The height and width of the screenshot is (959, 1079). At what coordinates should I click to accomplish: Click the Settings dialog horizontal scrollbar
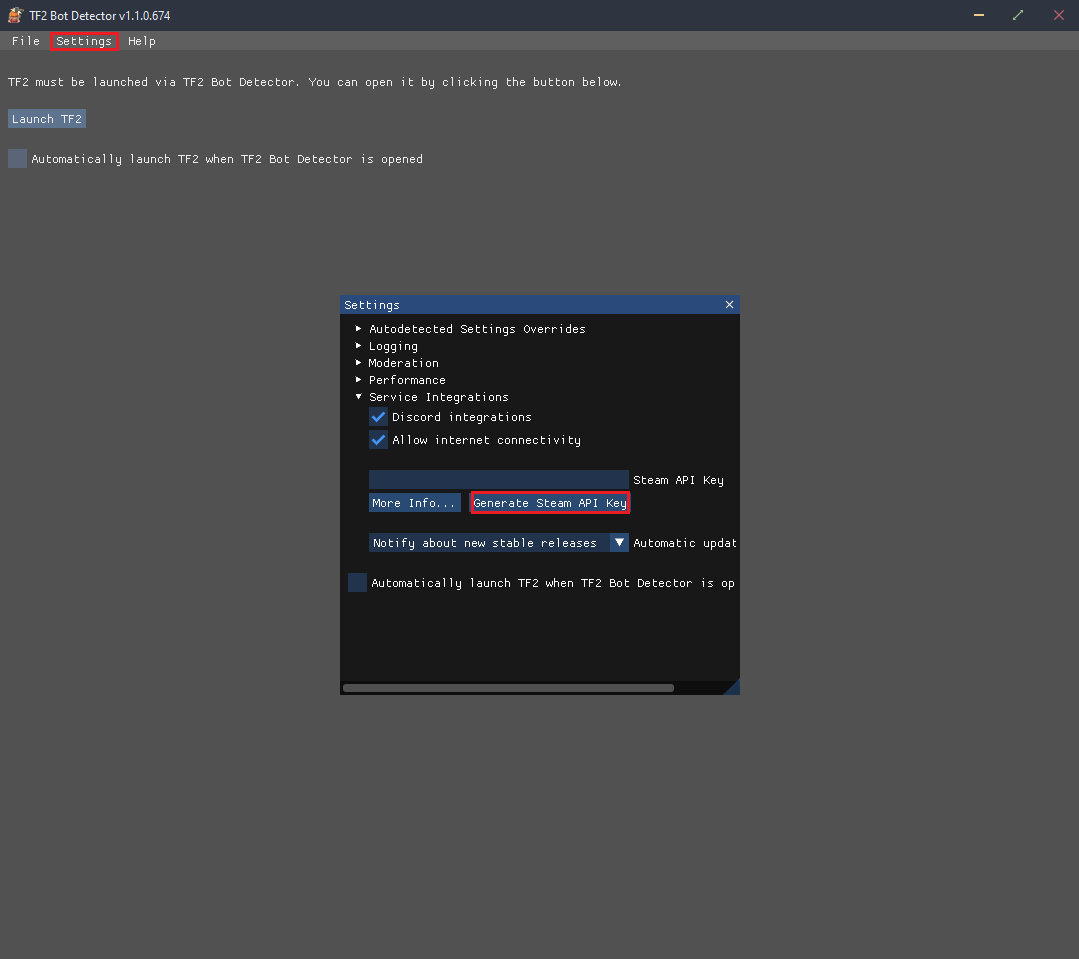[509, 688]
